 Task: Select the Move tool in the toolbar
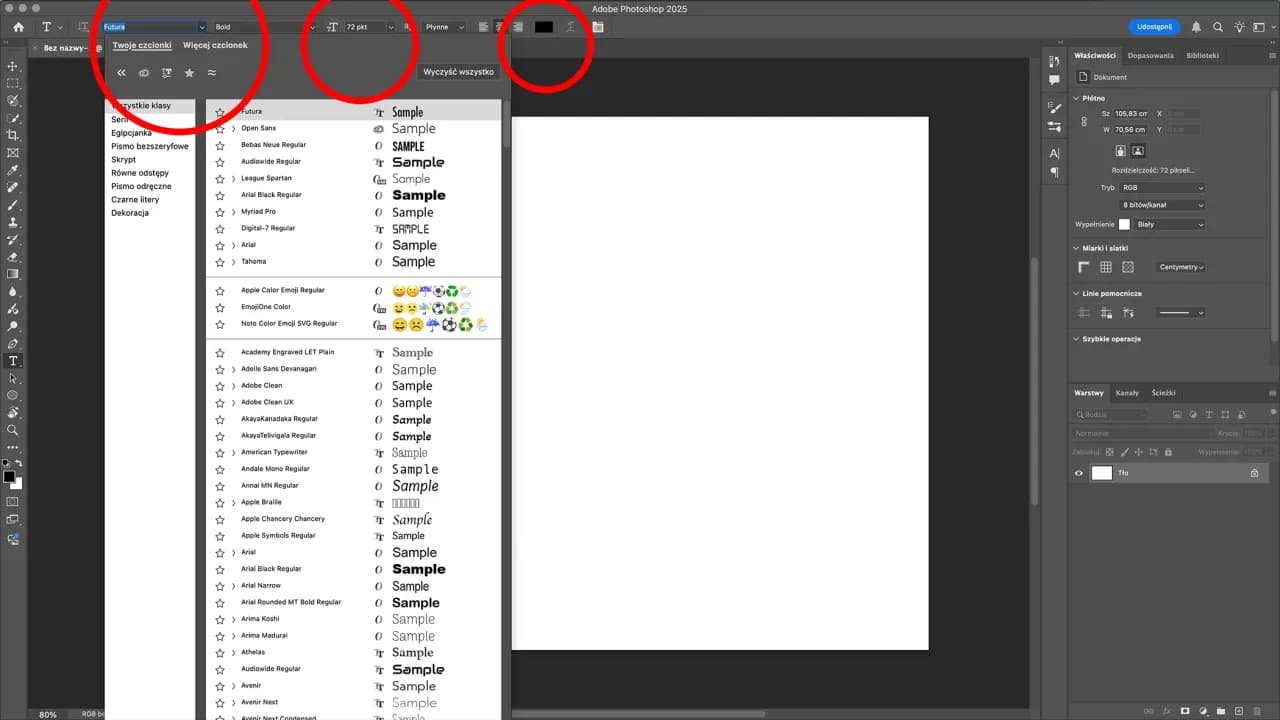(x=13, y=67)
